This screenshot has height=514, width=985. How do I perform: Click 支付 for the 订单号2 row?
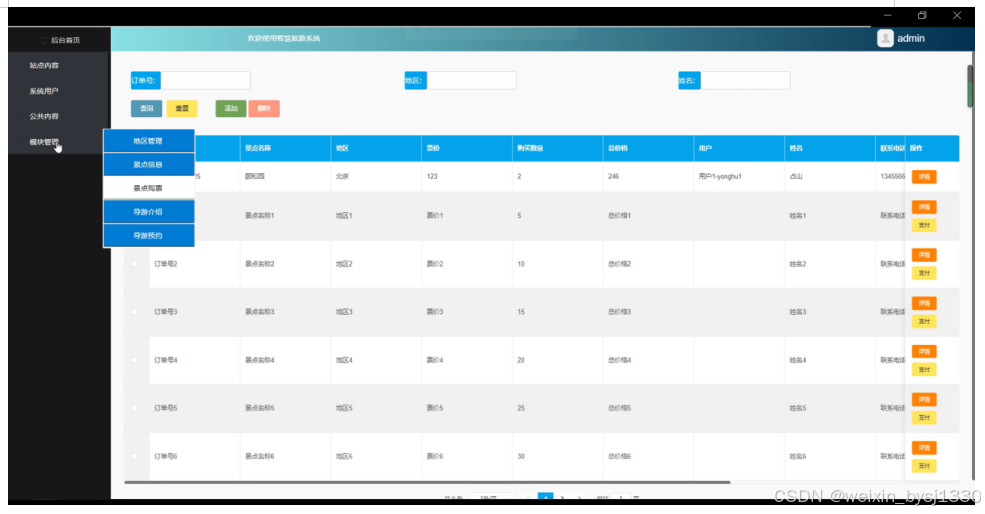[x=924, y=273]
